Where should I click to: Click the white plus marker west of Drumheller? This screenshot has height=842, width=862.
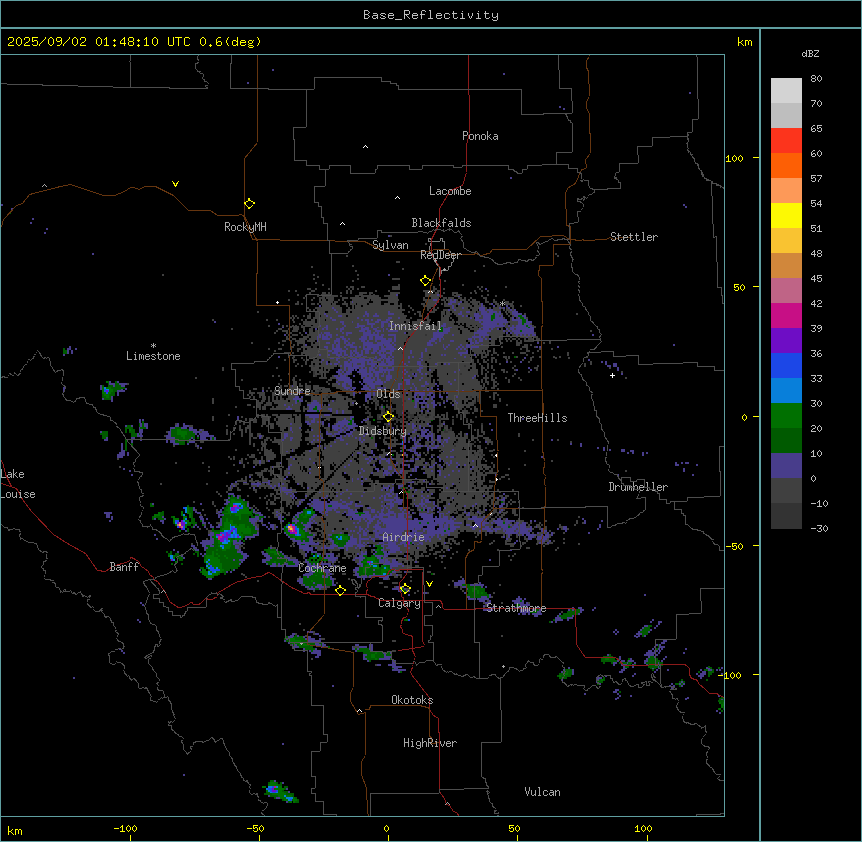pyautogui.click(x=612, y=375)
